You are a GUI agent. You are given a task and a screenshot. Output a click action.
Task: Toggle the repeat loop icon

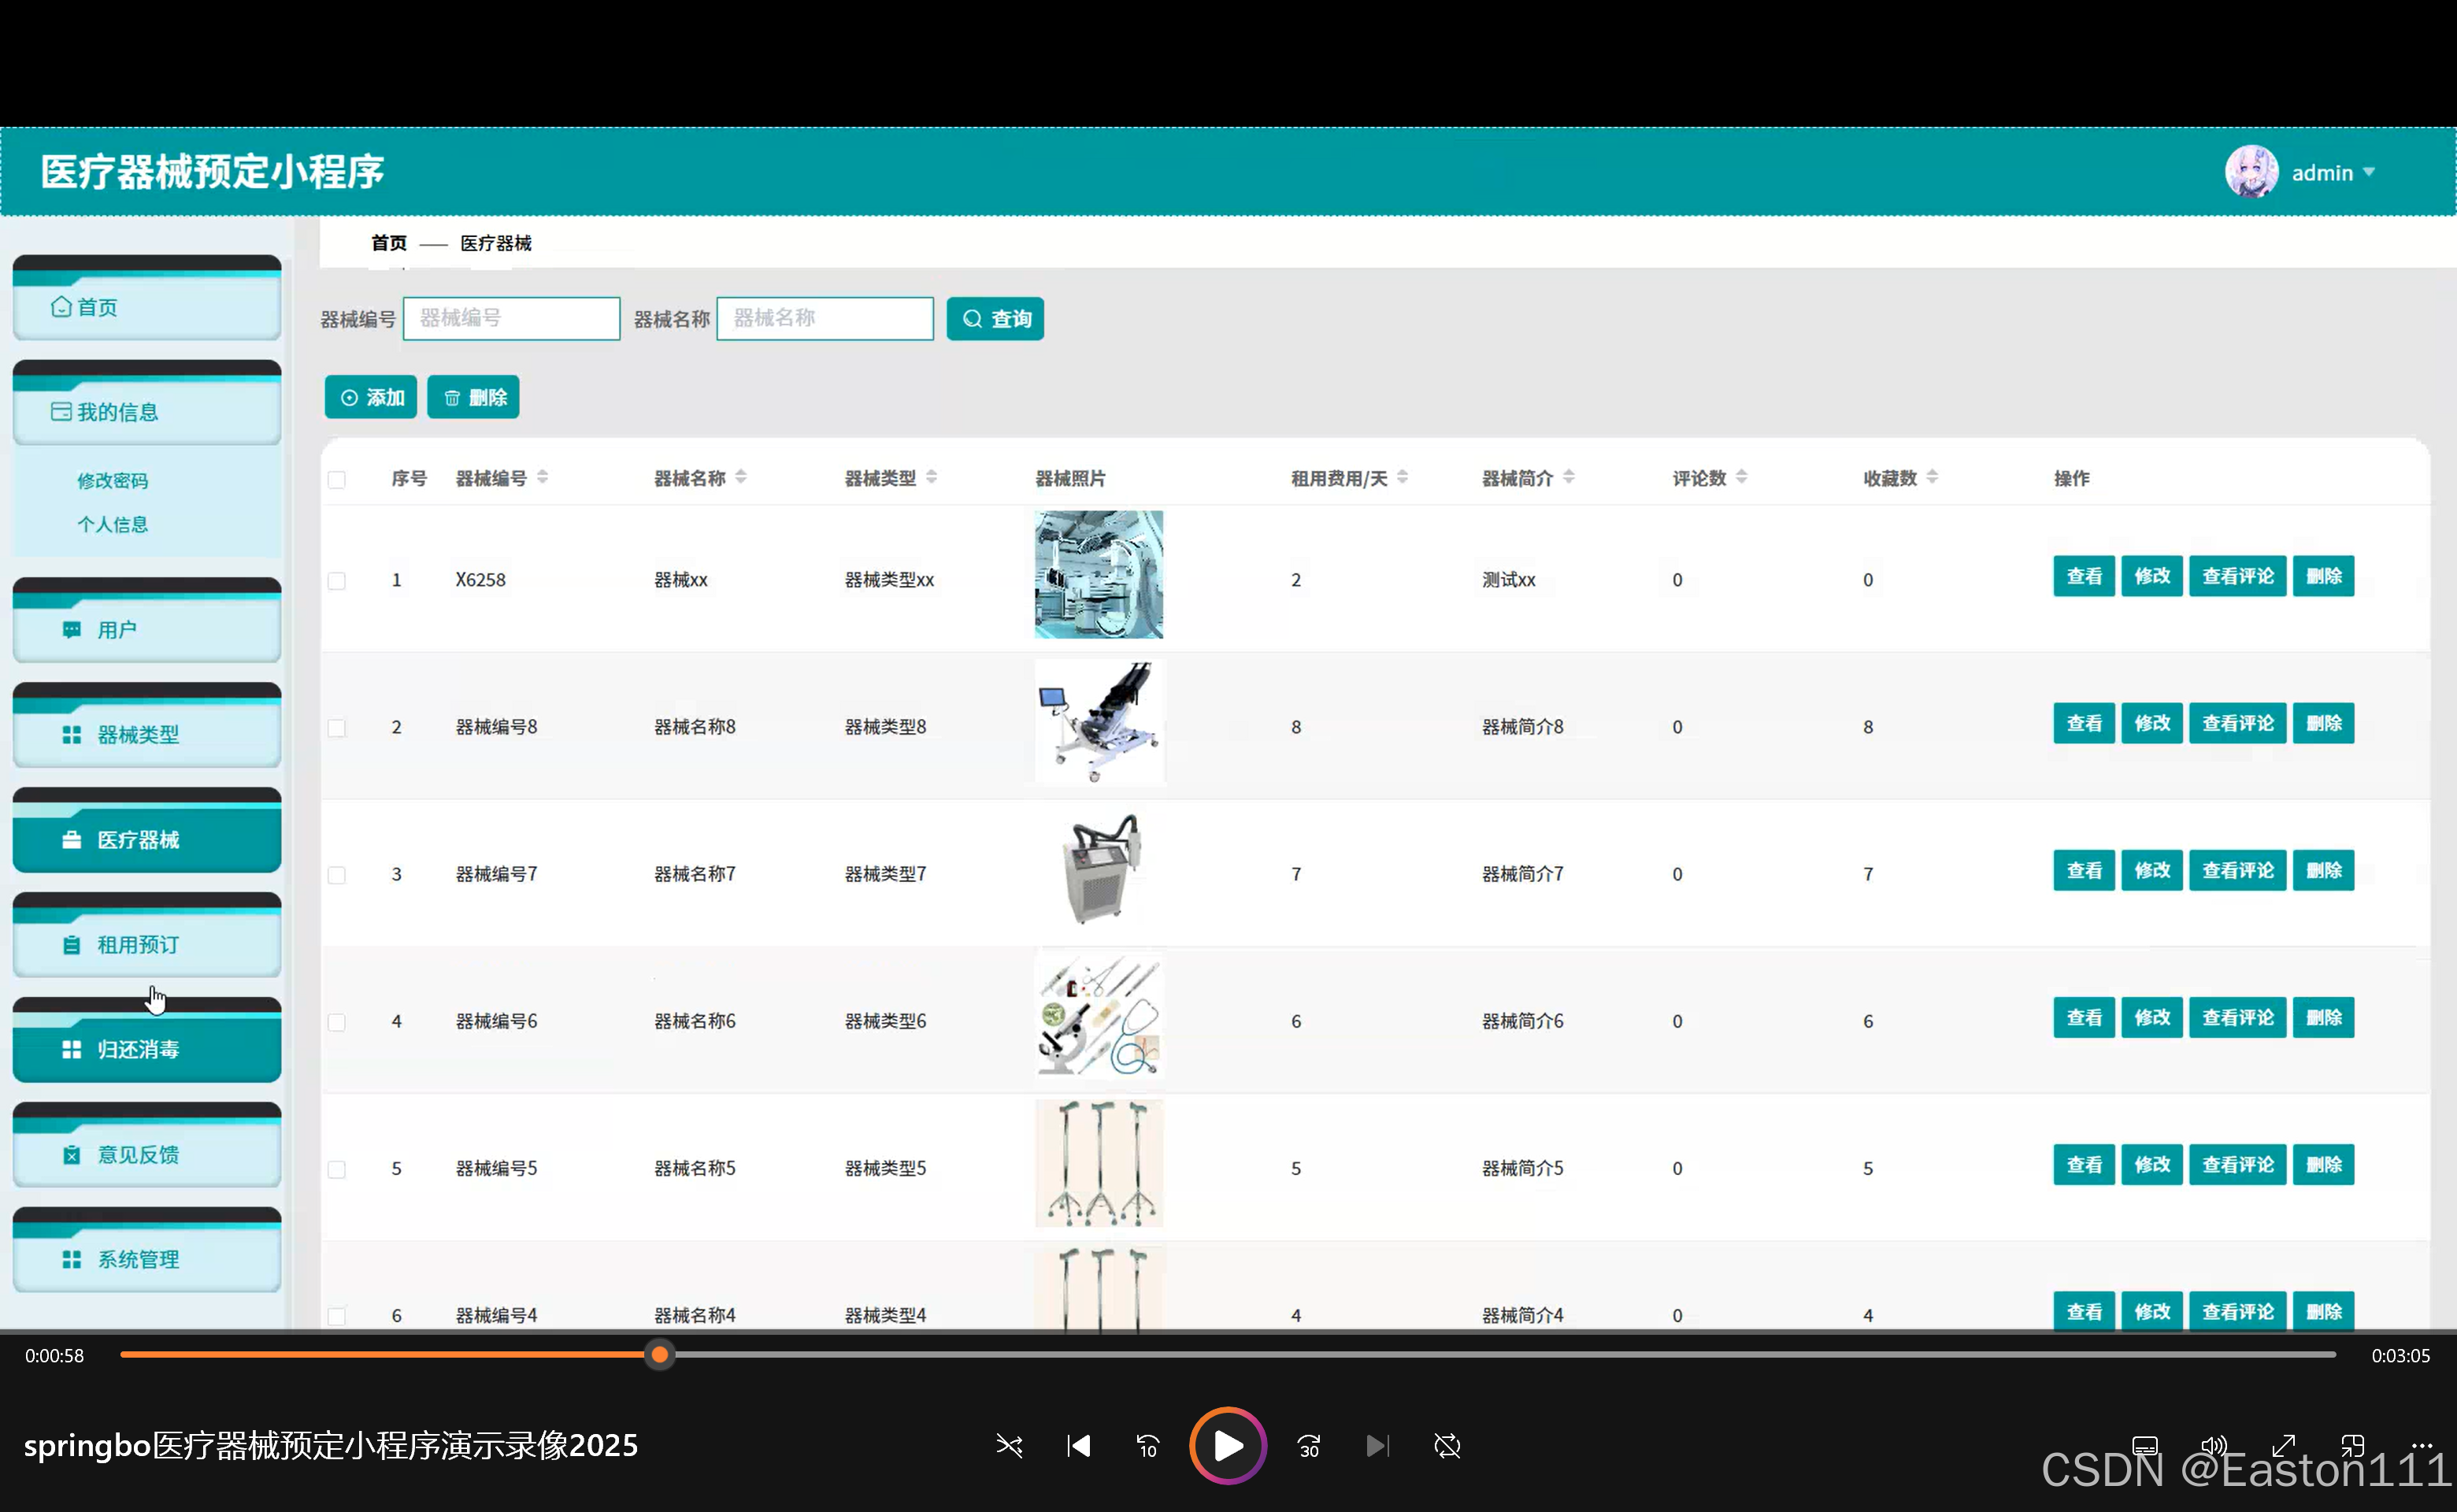1447,1446
